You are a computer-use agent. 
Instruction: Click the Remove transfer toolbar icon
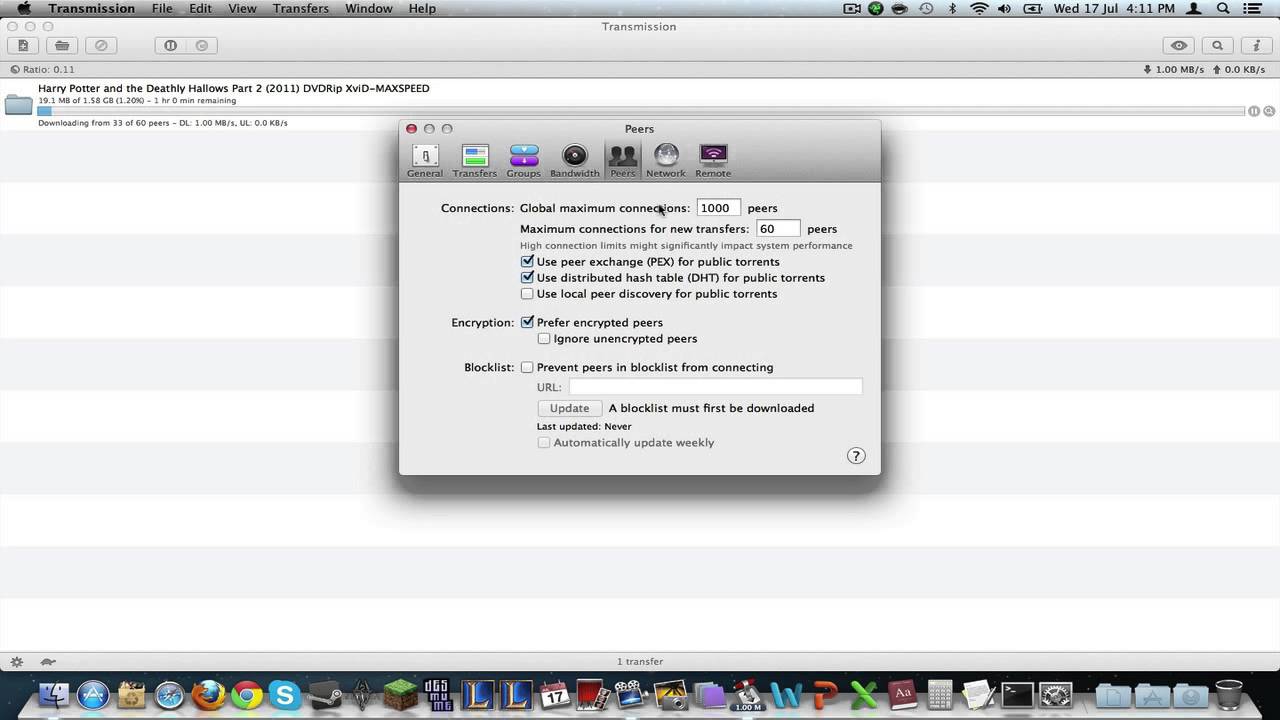(101, 45)
